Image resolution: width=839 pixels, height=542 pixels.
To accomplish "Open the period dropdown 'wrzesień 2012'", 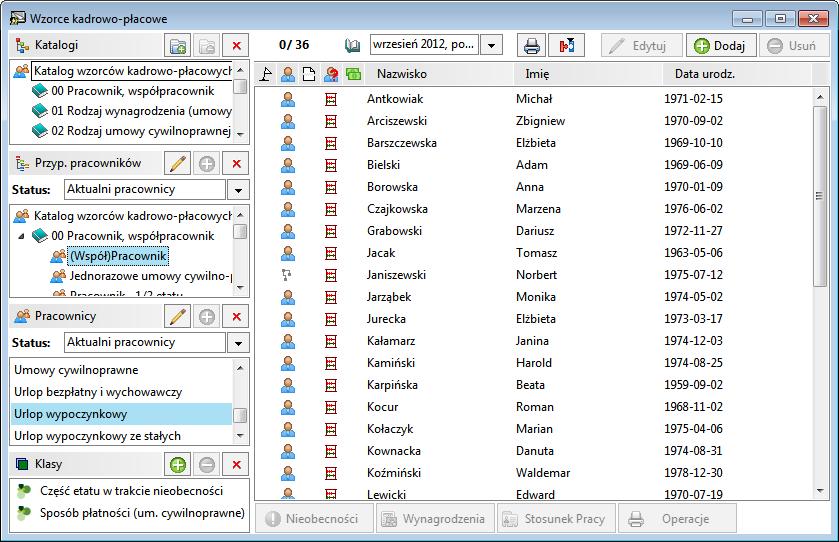I will [491, 45].
